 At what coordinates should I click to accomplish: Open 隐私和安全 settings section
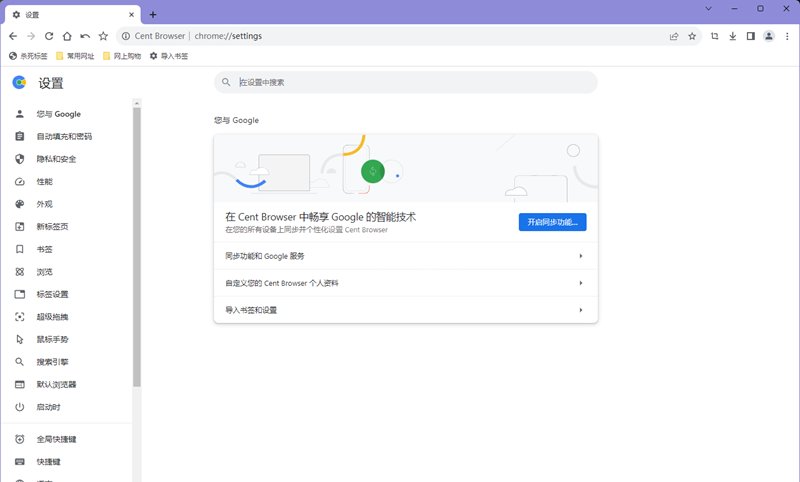pos(66,159)
